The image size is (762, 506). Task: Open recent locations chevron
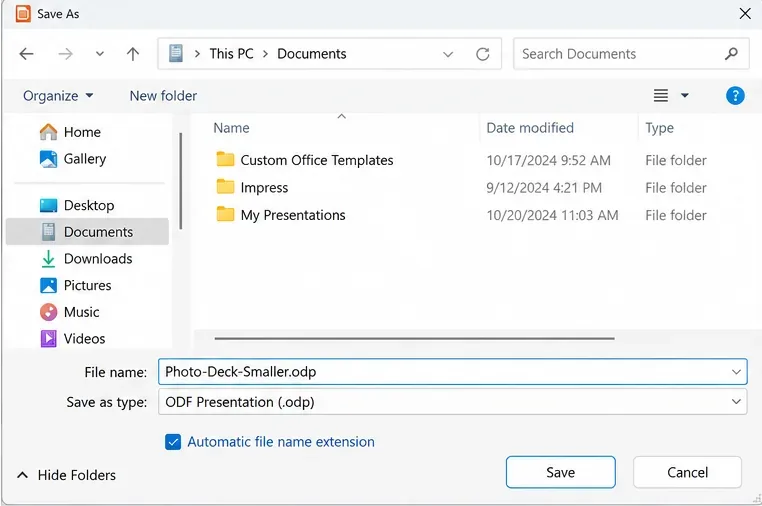point(100,53)
